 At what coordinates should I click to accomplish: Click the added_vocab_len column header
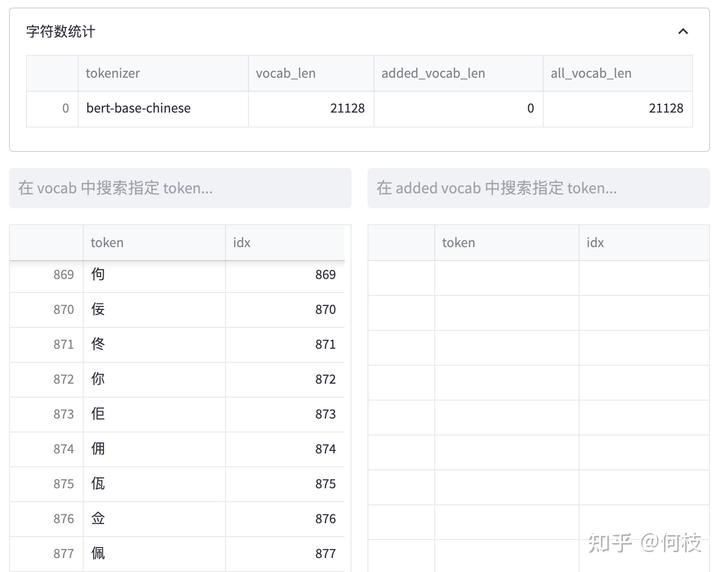(458, 73)
